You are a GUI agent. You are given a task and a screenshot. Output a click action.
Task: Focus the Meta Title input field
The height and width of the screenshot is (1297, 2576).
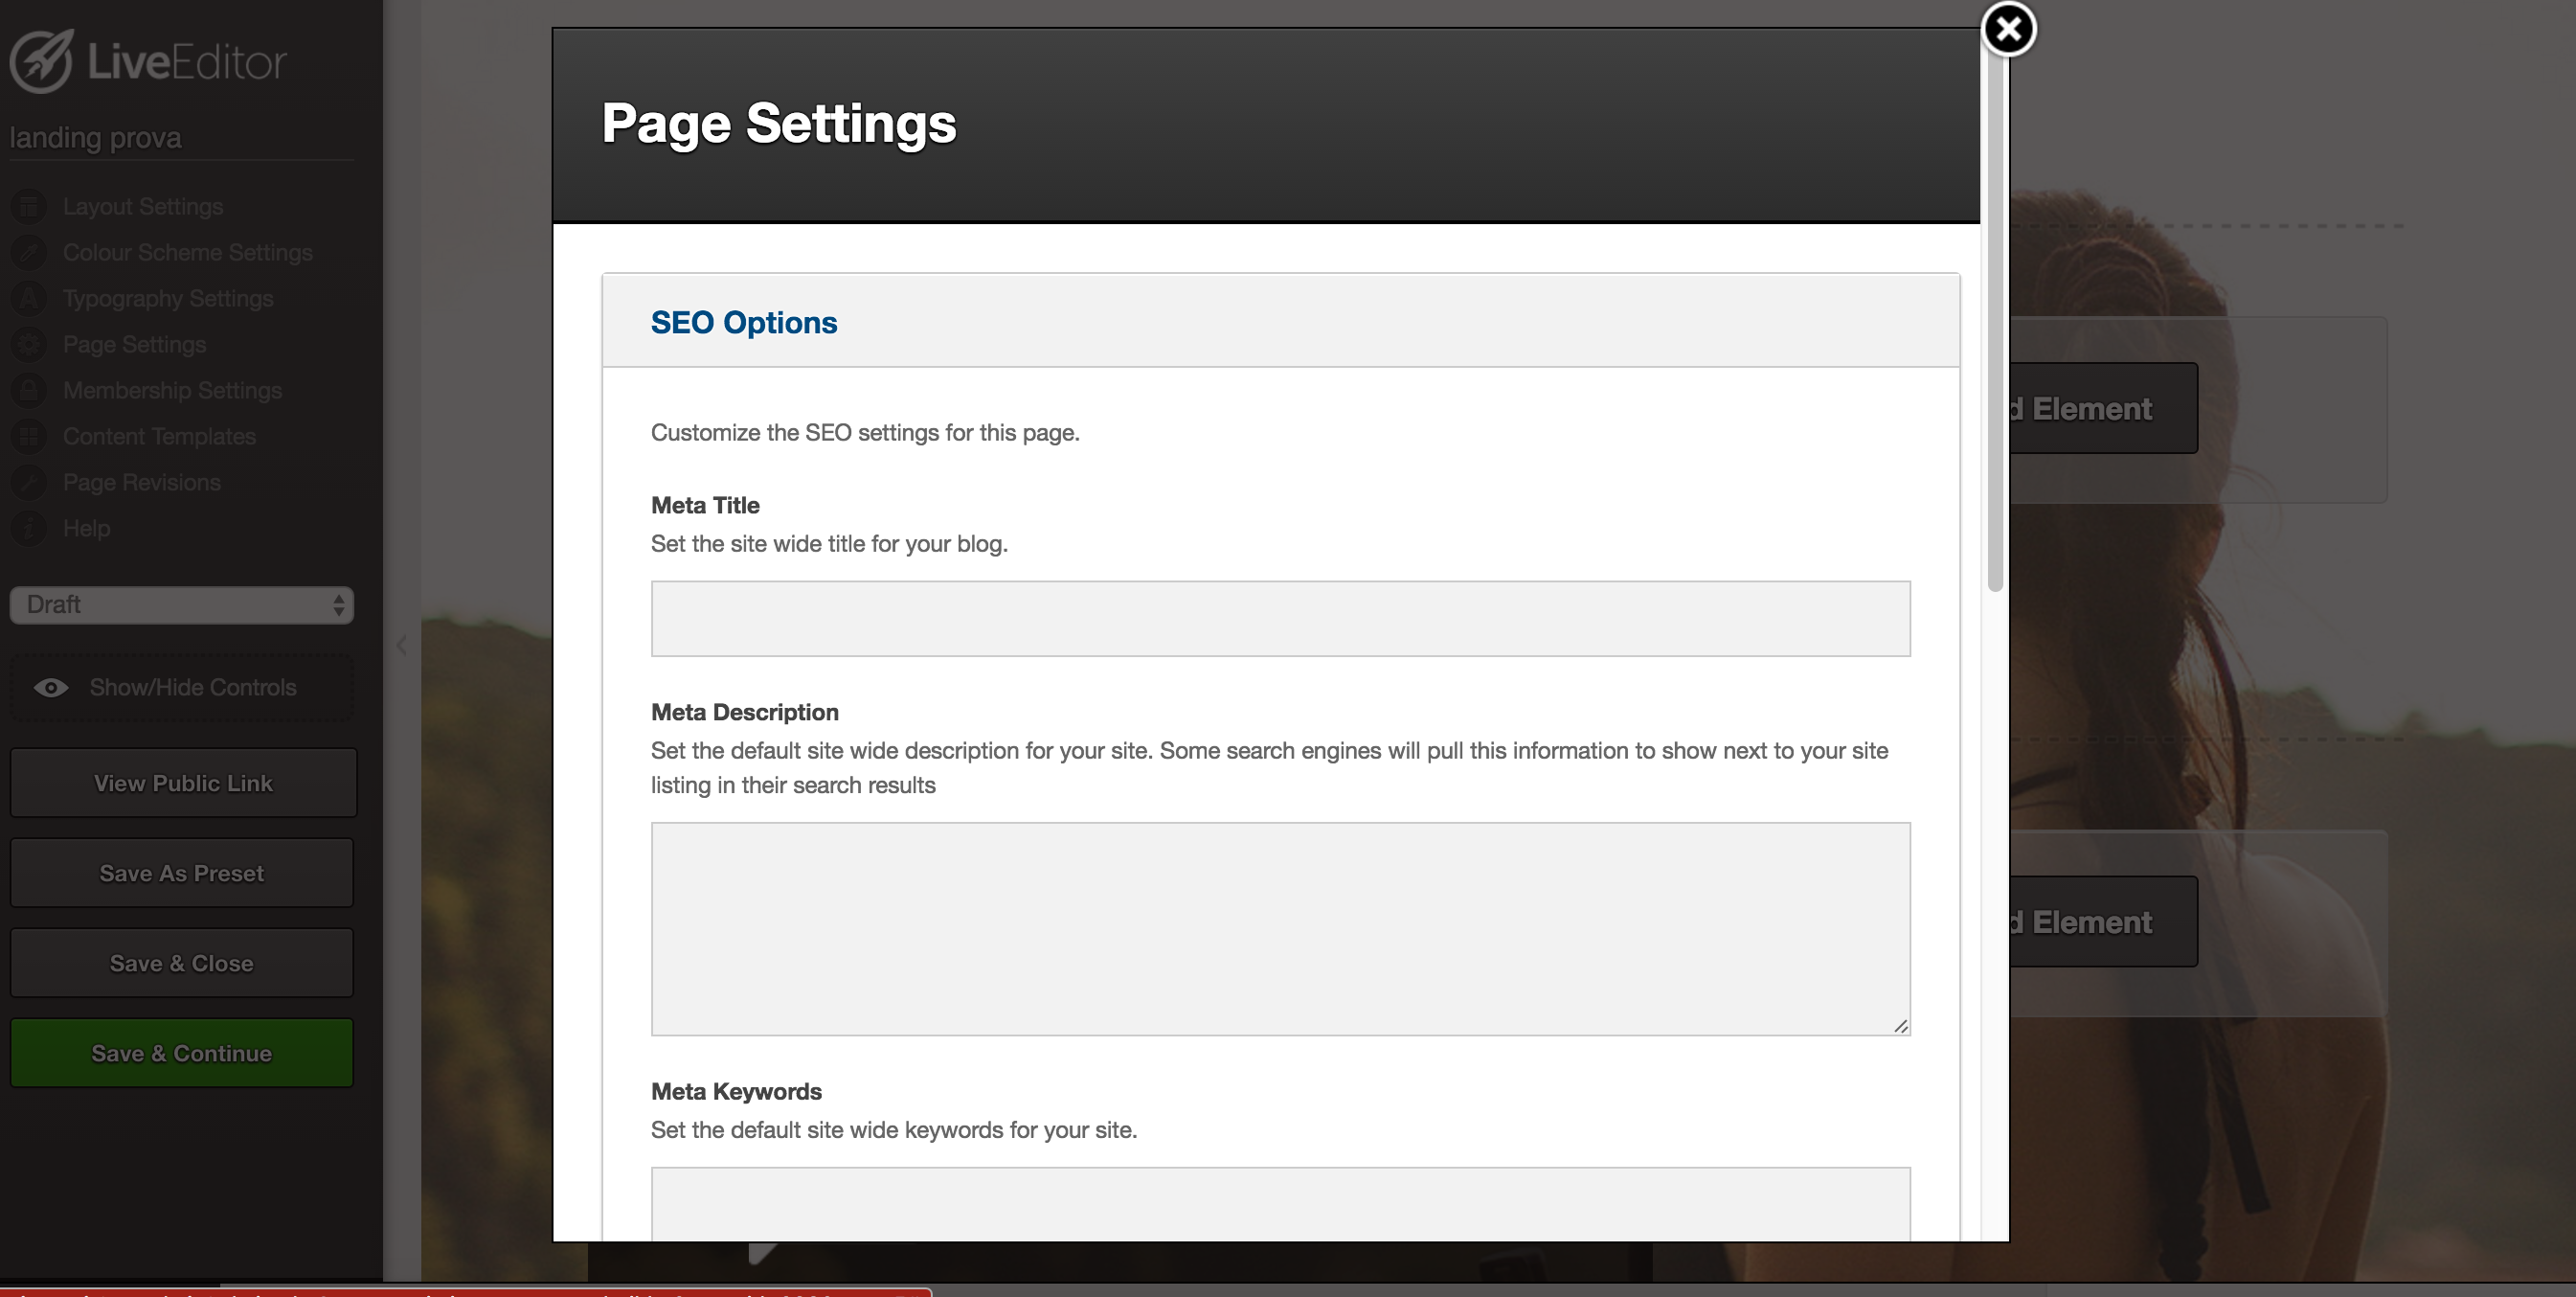coord(1280,618)
